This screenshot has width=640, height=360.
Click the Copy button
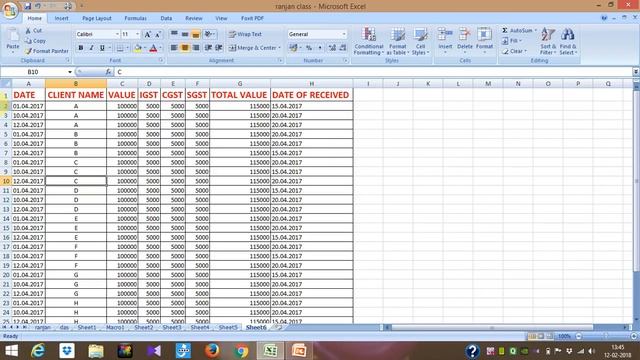(35, 41)
